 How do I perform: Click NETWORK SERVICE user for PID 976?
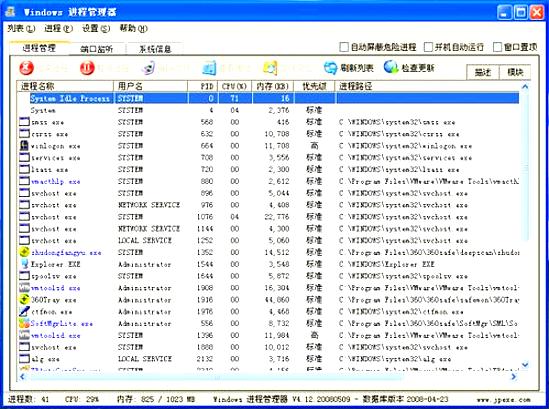pos(149,205)
